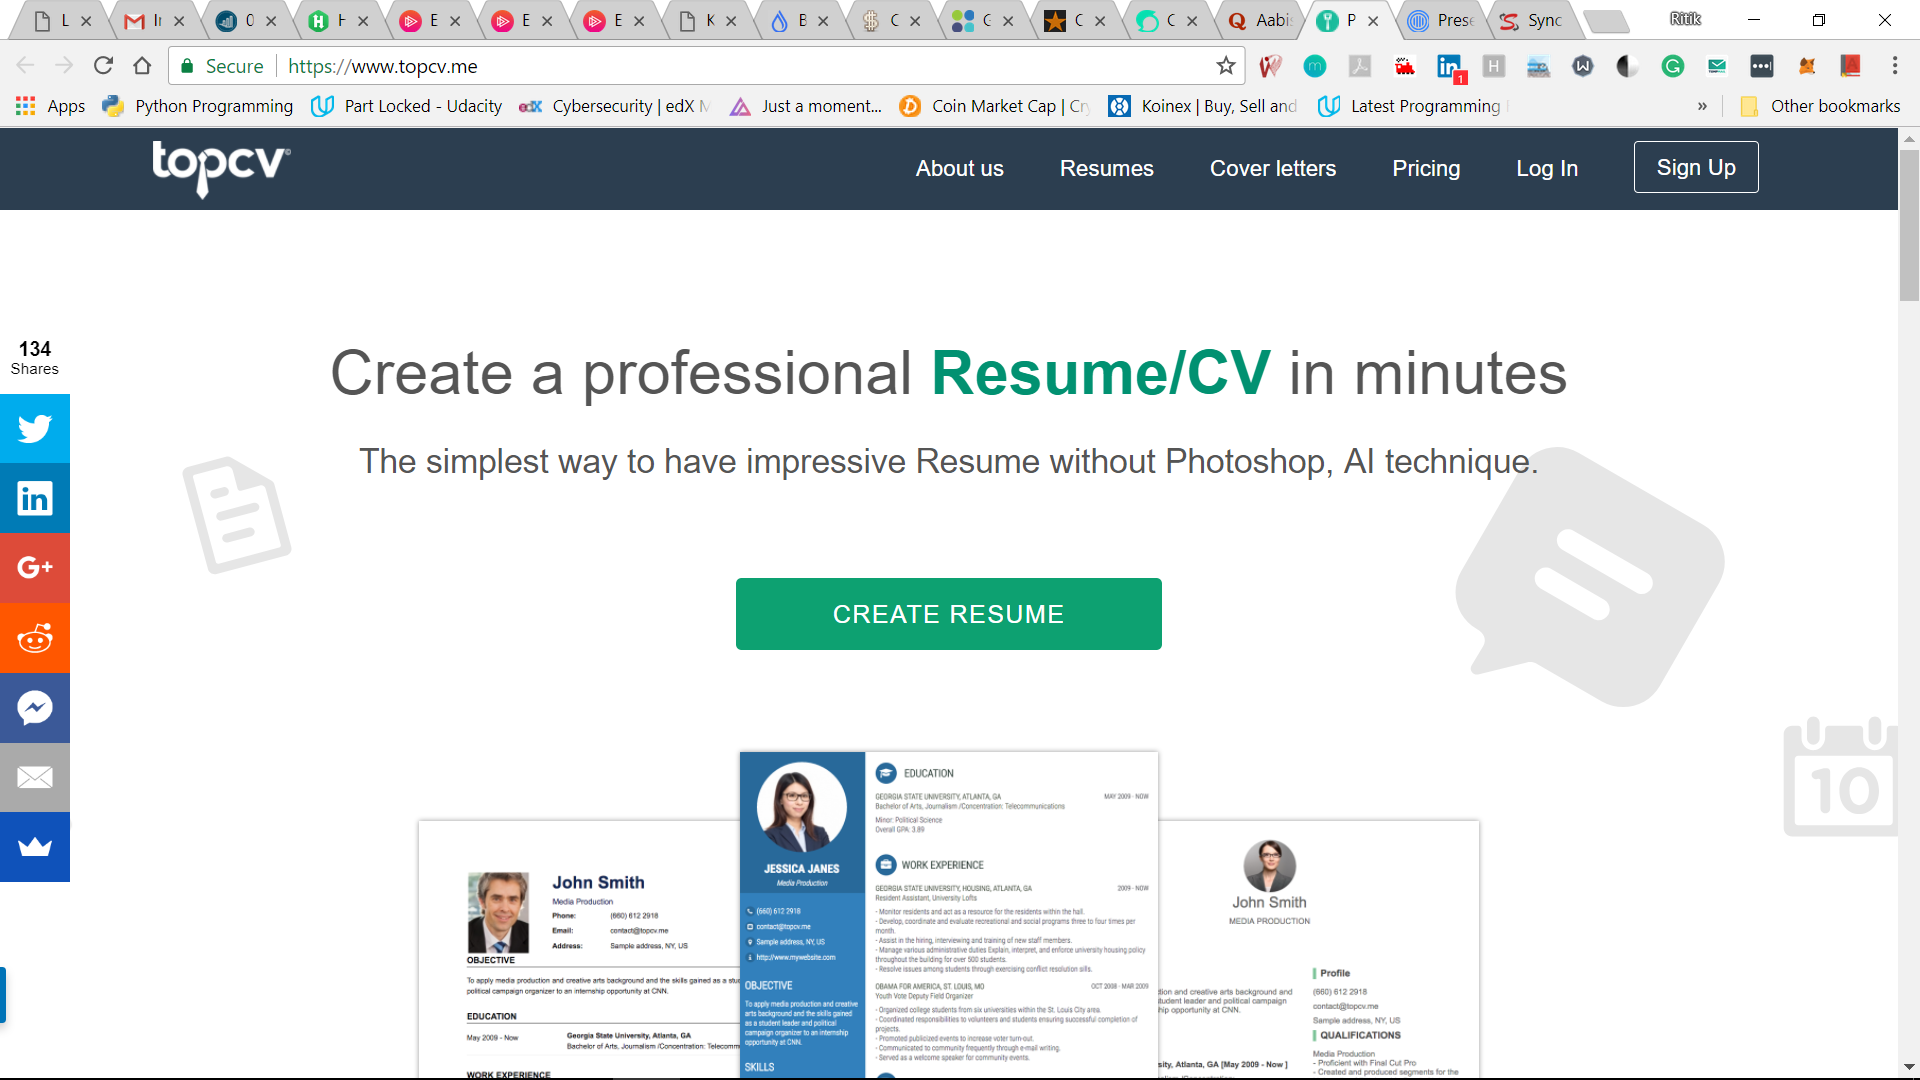The width and height of the screenshot is (1920, 1080).
Task: Click the email share envelope icon
Action: pos(35,777)
